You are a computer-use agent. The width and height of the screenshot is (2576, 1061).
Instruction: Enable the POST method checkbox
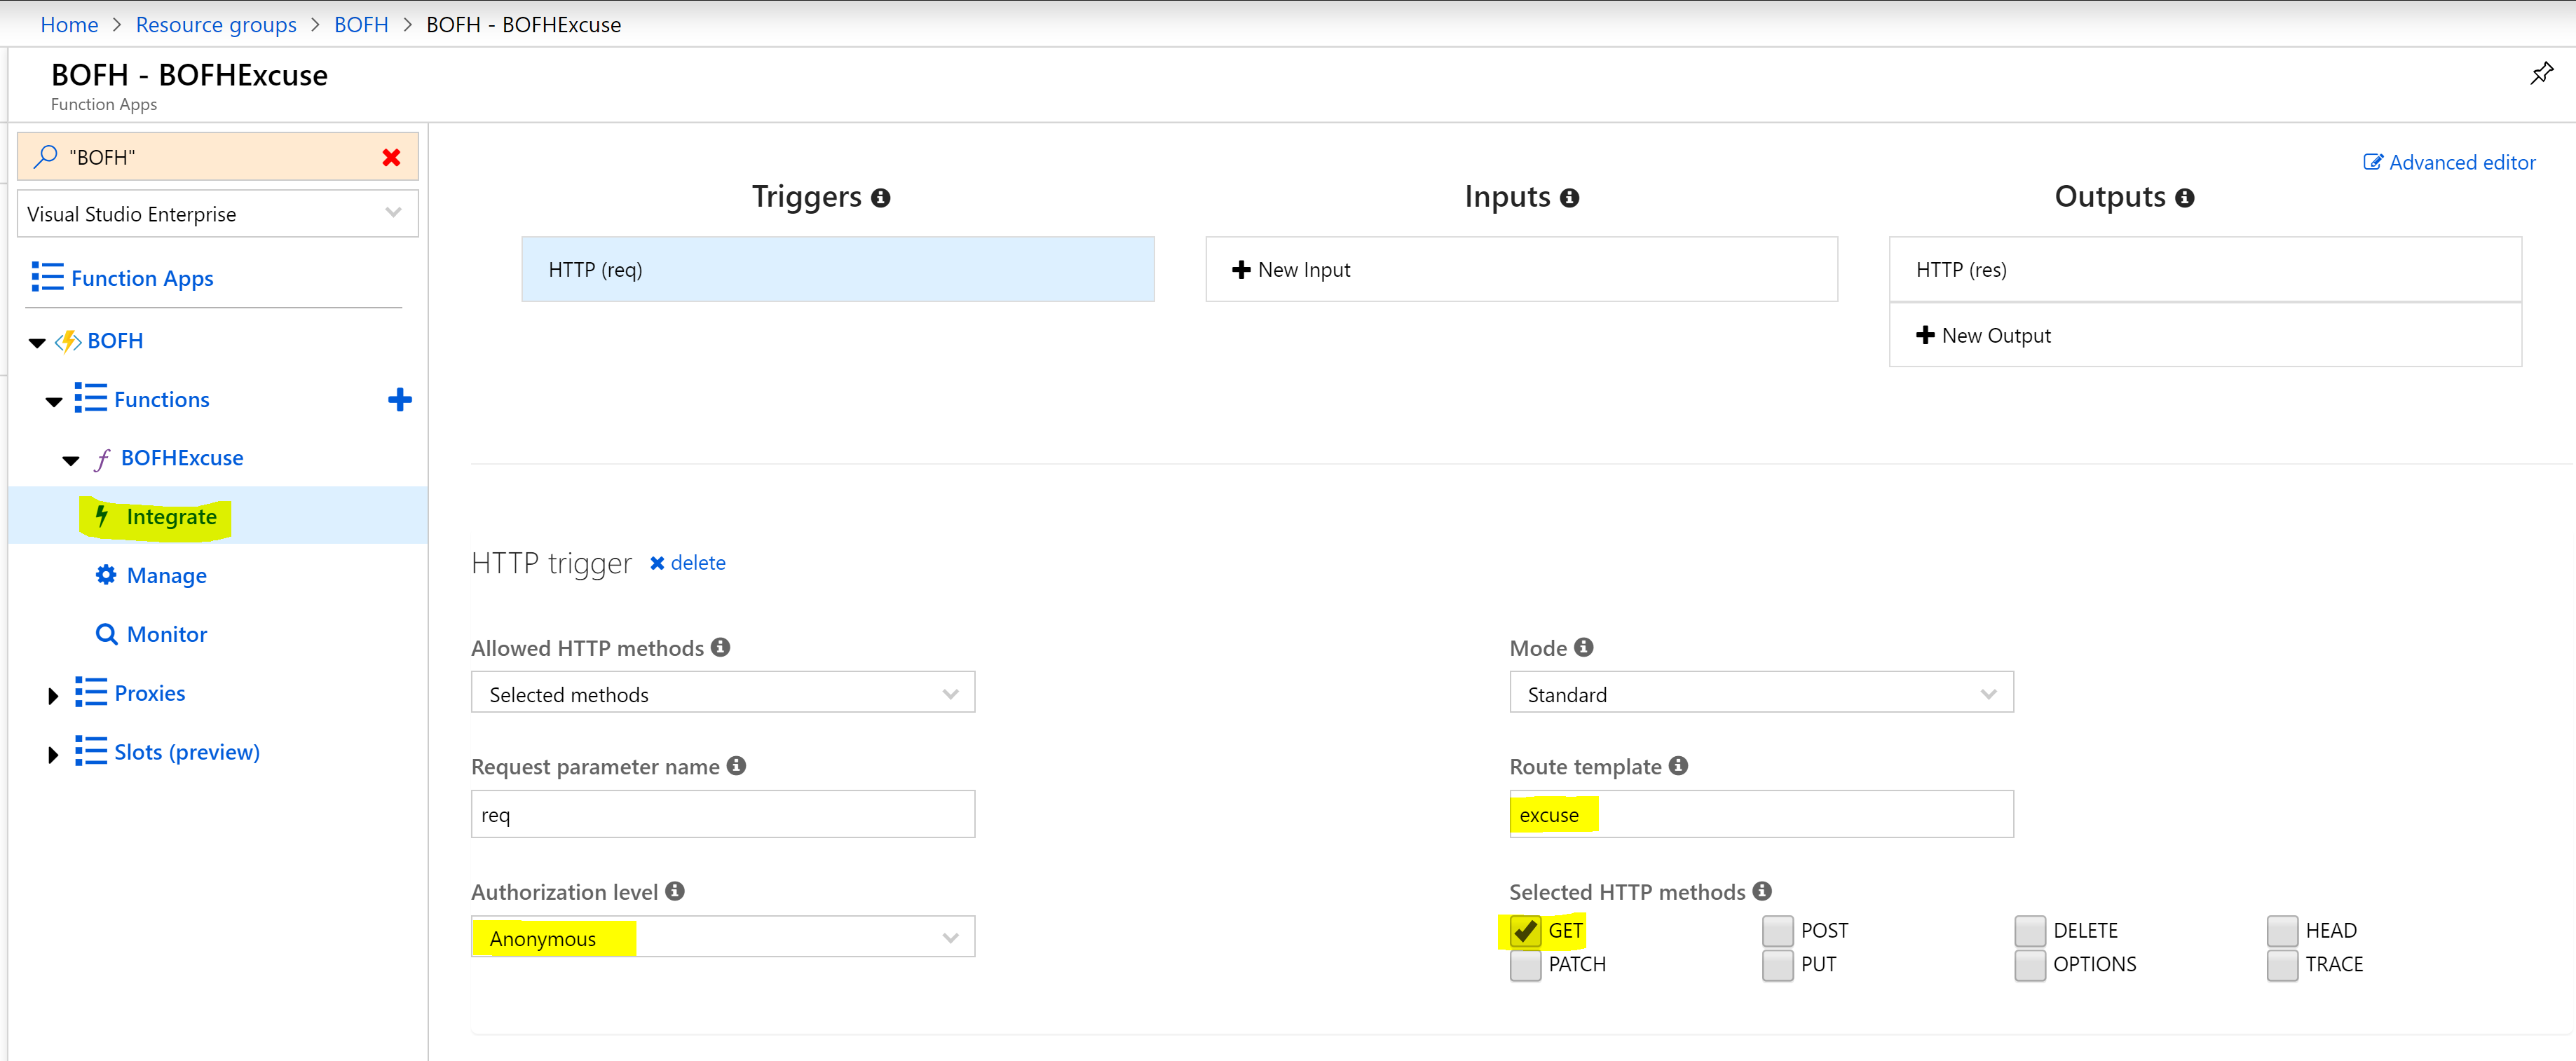coord(1777,931)
